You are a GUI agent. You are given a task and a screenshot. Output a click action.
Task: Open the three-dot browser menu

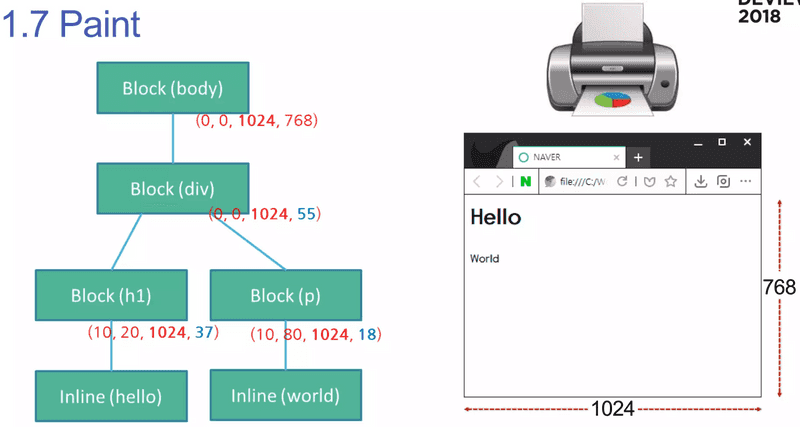(x=746, y=182)
